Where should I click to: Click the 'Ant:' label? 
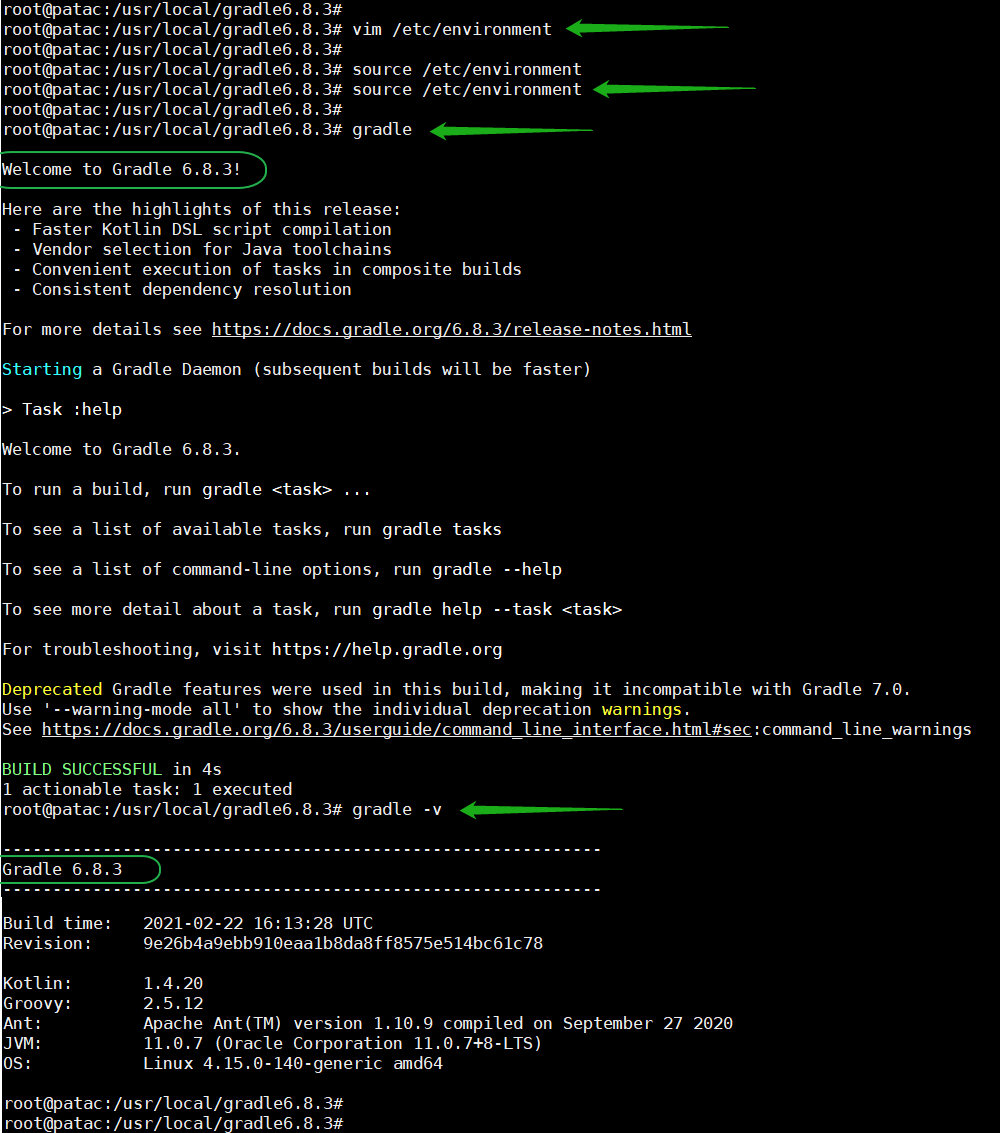pos(22,1024)
